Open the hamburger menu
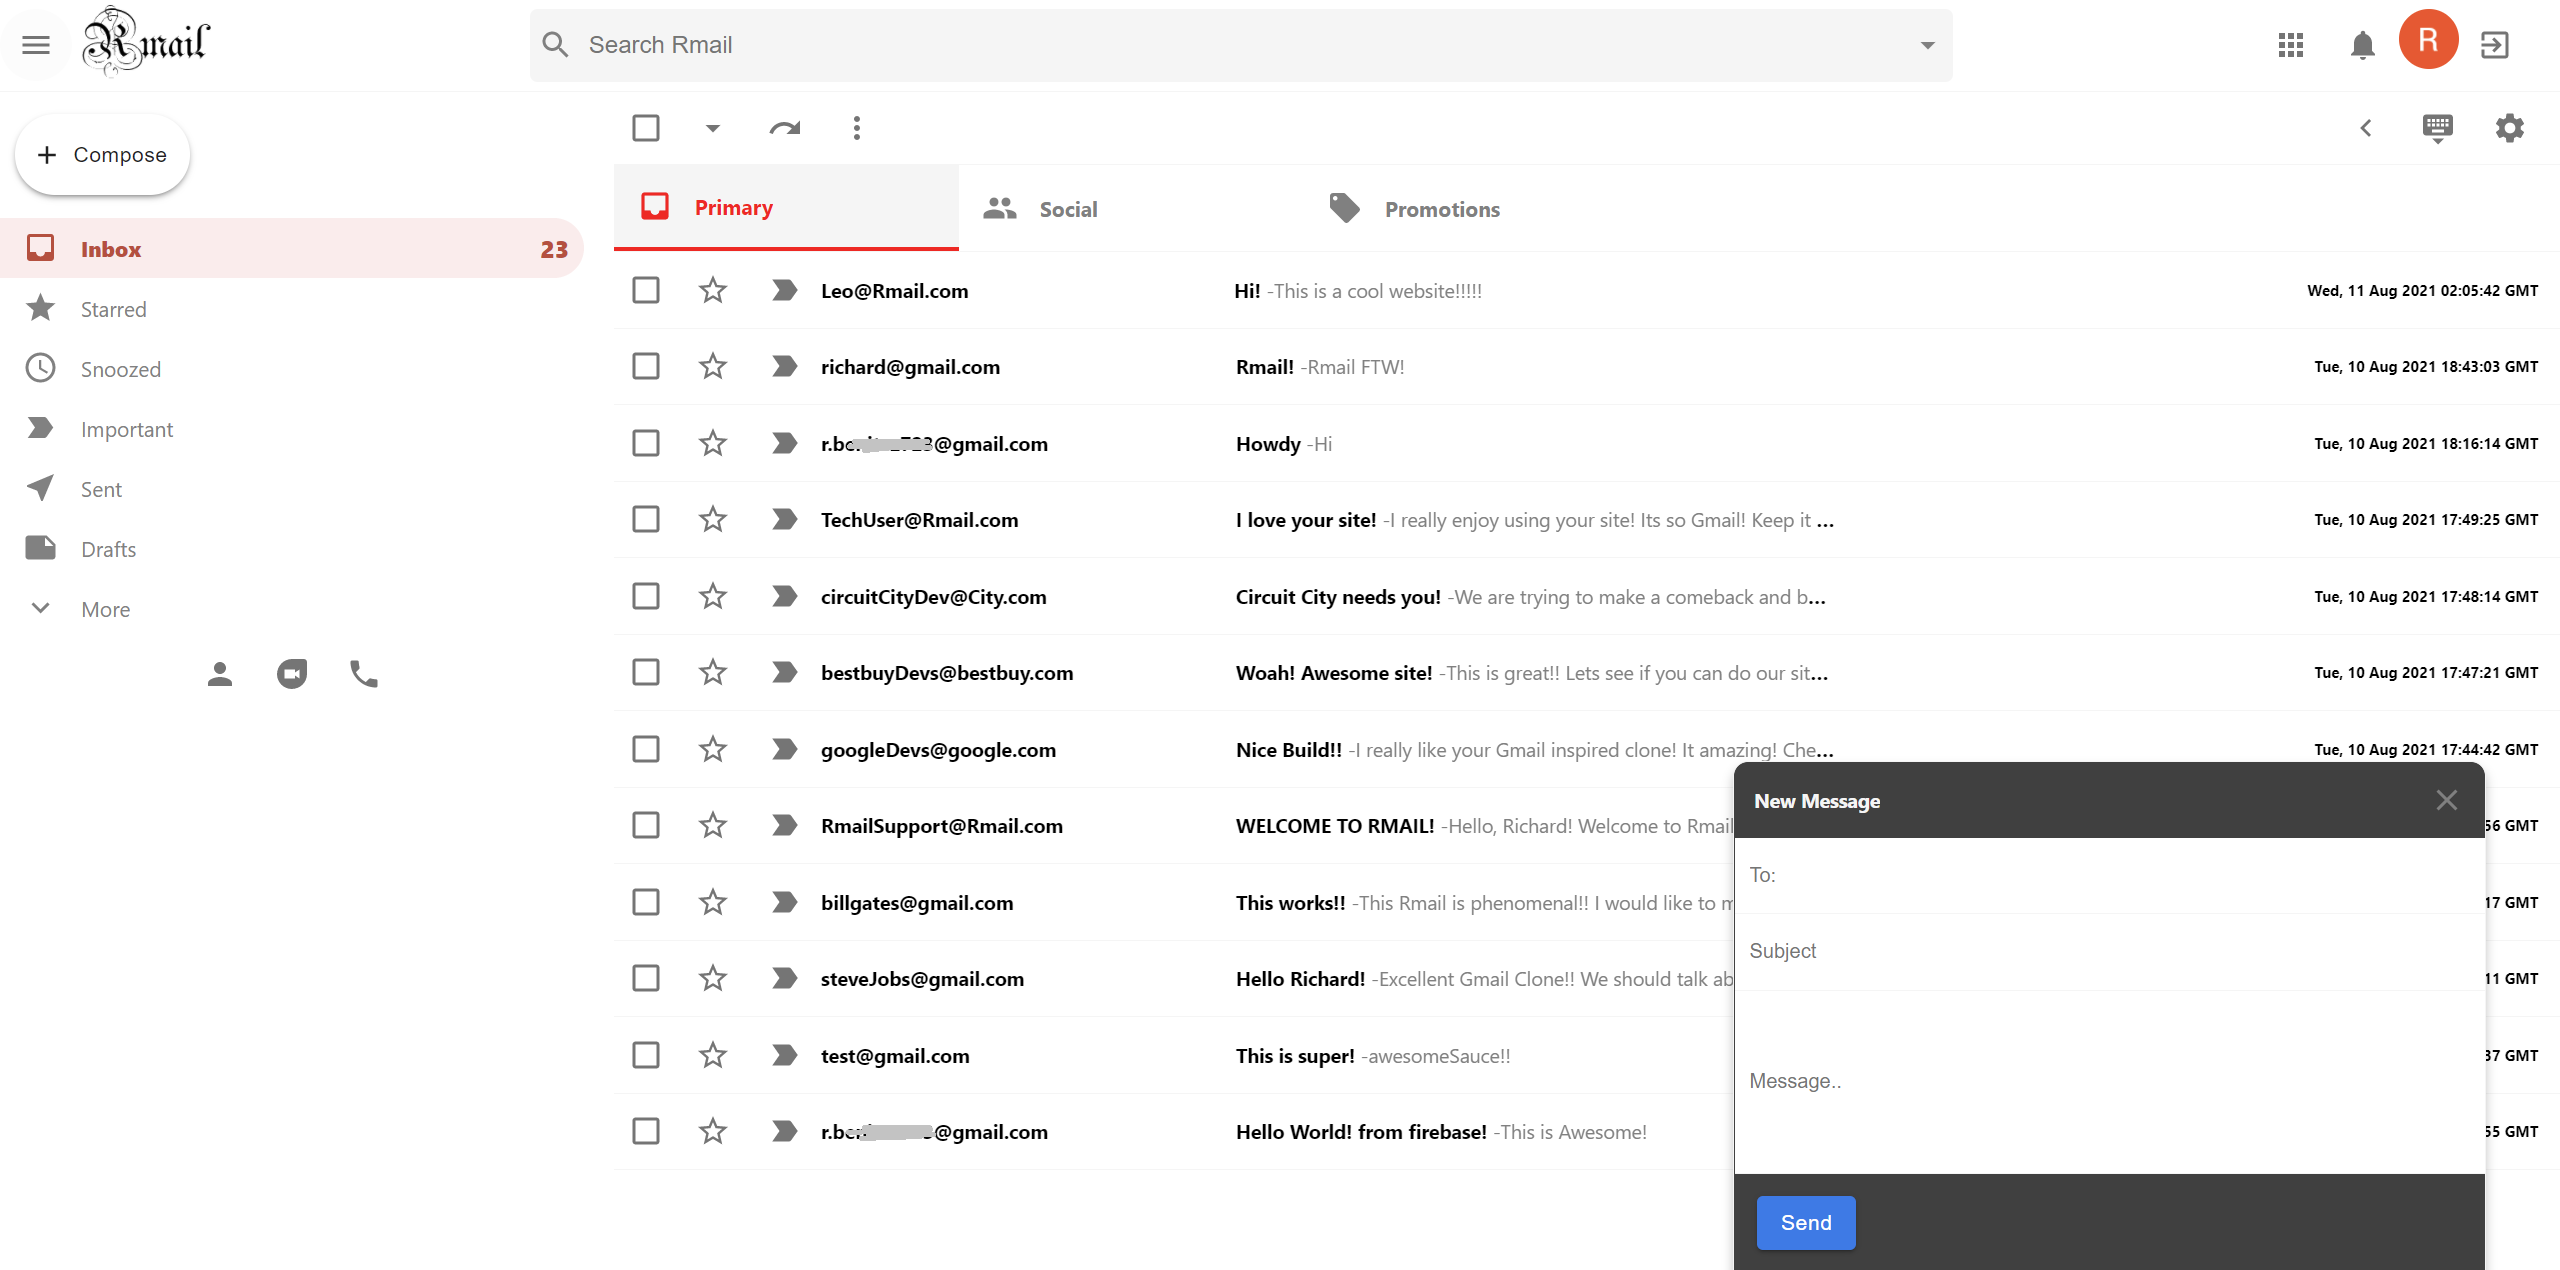2560x1270 pixels. (x=35, y=44)
